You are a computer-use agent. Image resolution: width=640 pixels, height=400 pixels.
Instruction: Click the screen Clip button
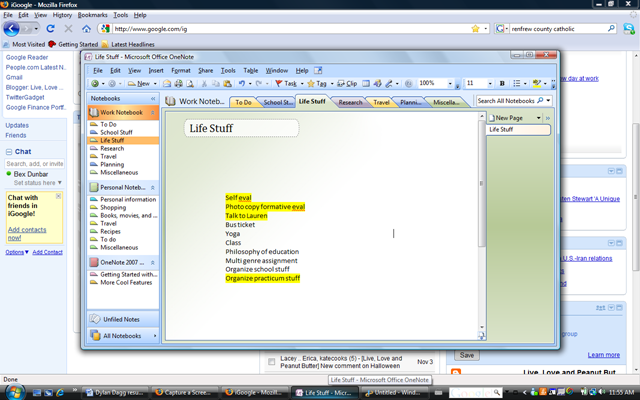347,83
